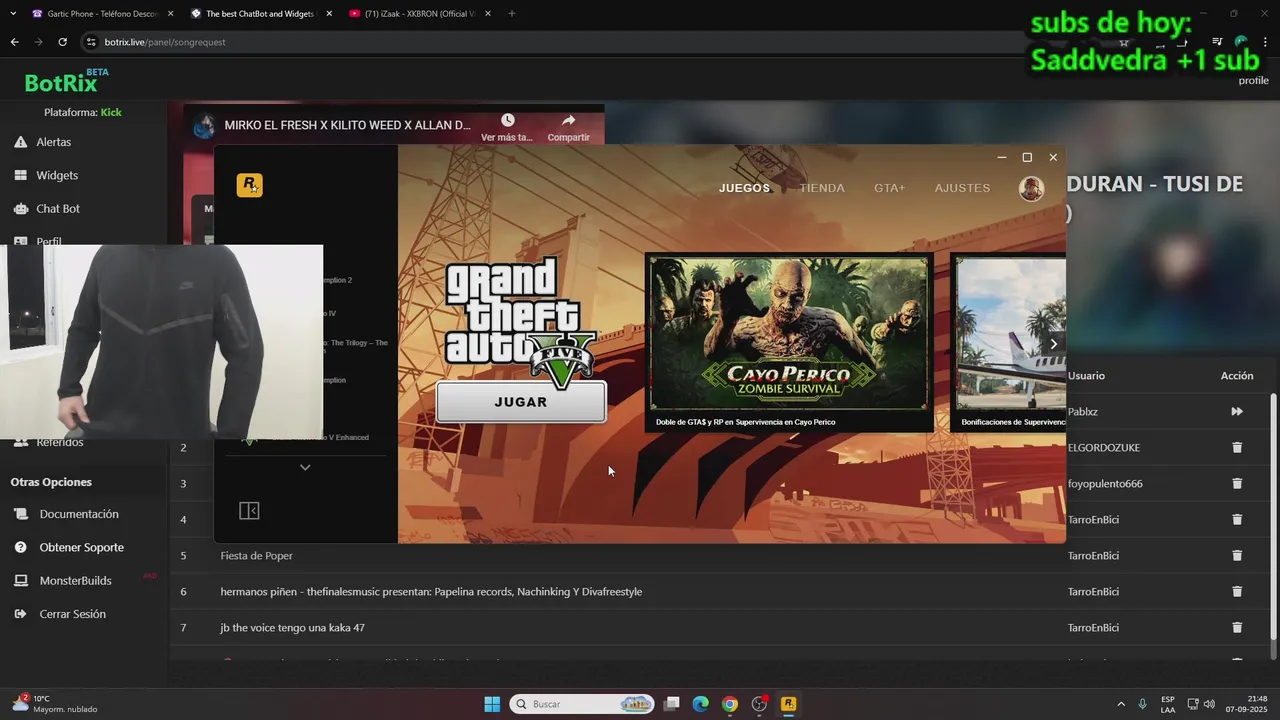The image size is (1280, 720).
Task: Show hidden system tray icons
Action: click(1120, 704)
